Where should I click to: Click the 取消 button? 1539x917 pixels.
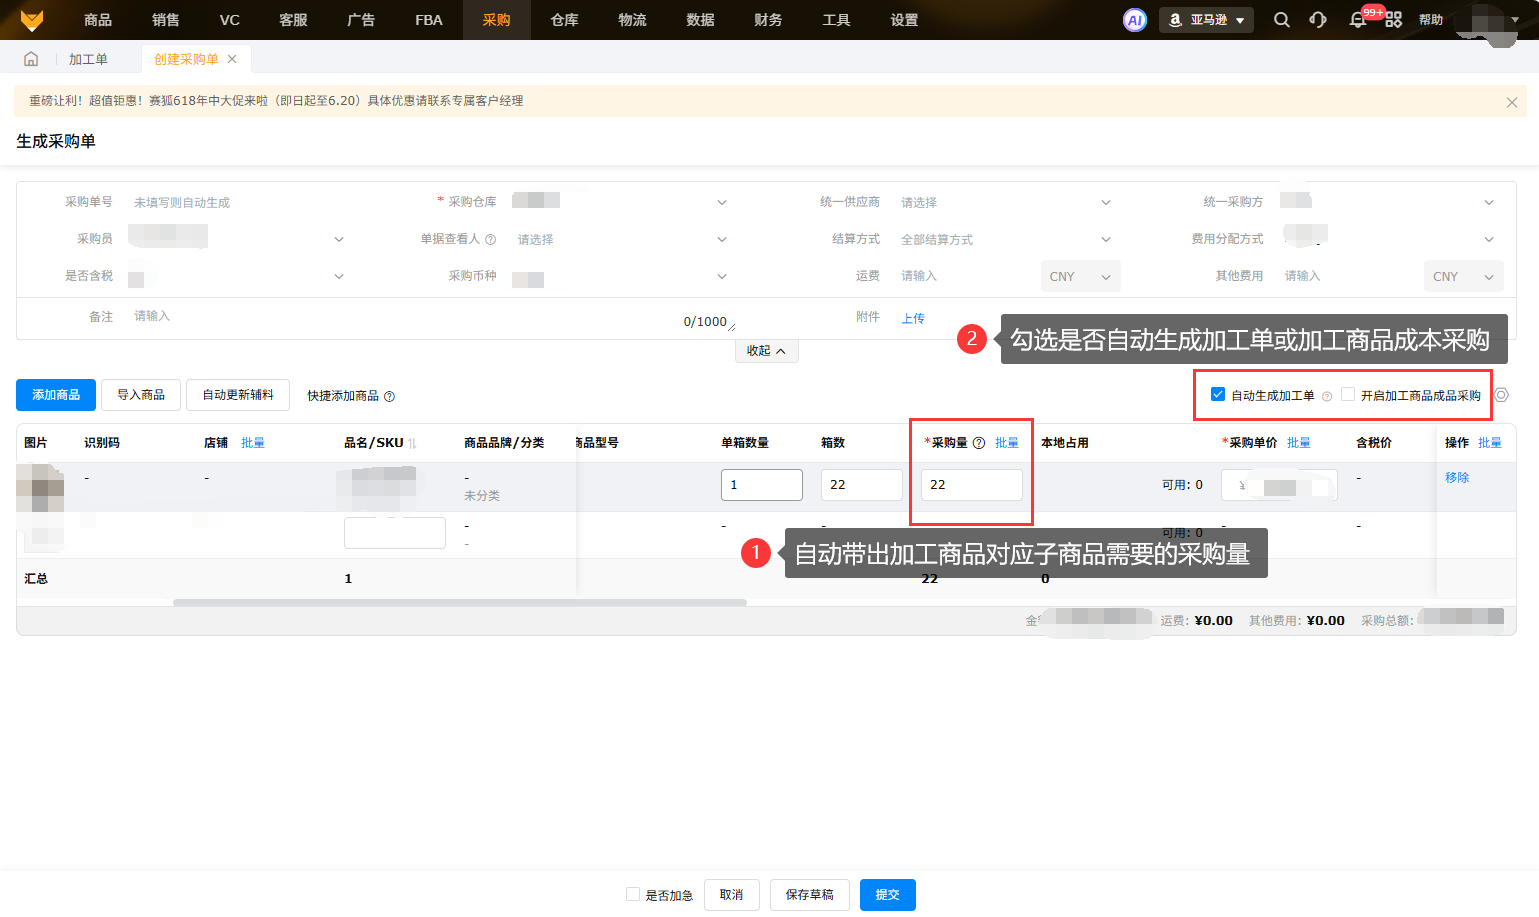pyautogui.click(x=732, y=895)
